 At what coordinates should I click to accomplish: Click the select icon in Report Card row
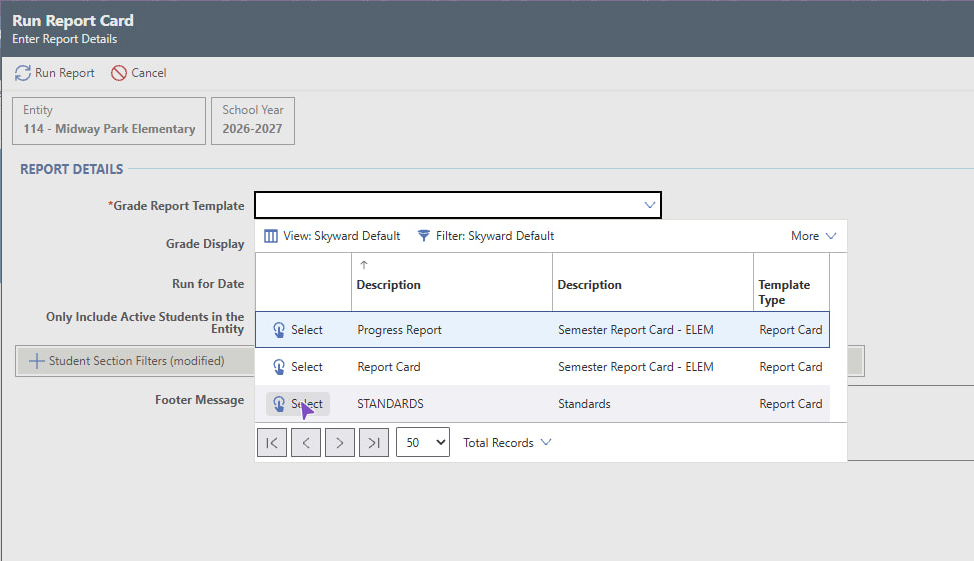coord(279,367)
